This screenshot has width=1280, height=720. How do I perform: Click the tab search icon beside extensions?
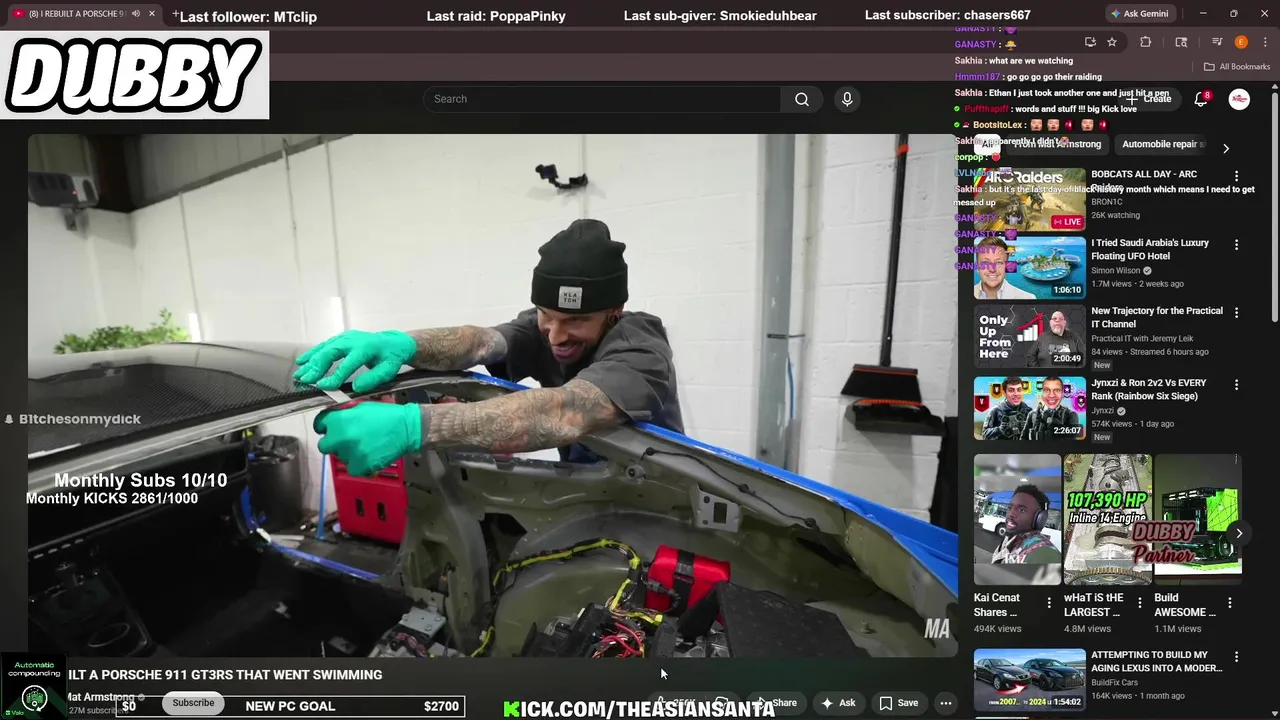(x=1181, y=42)
